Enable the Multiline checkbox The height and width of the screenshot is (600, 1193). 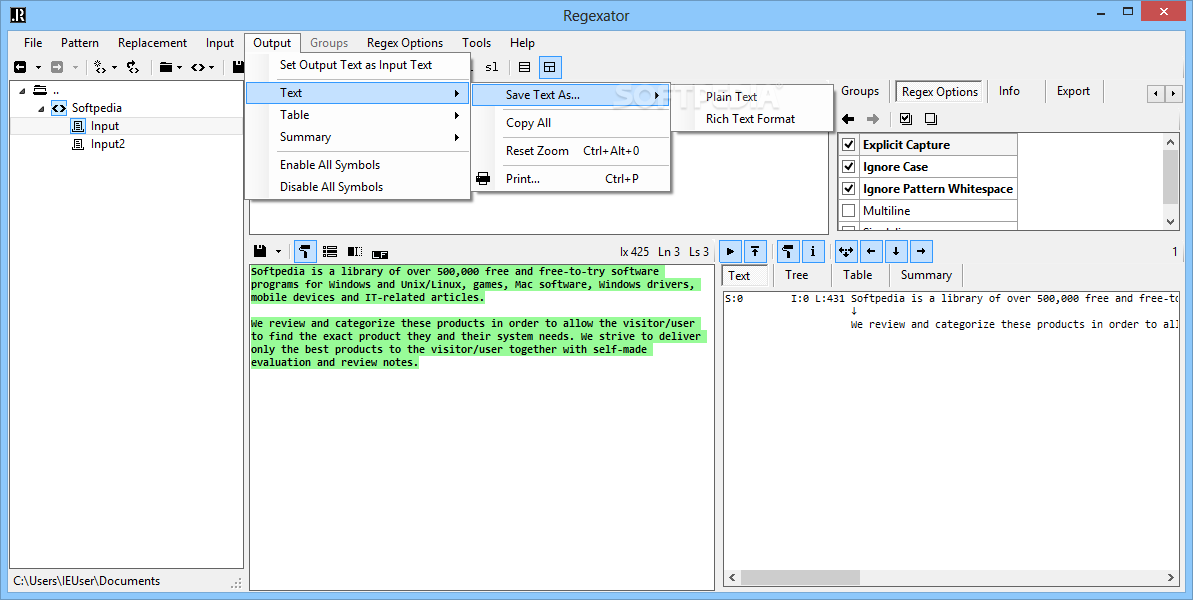(x=849, y=211)
